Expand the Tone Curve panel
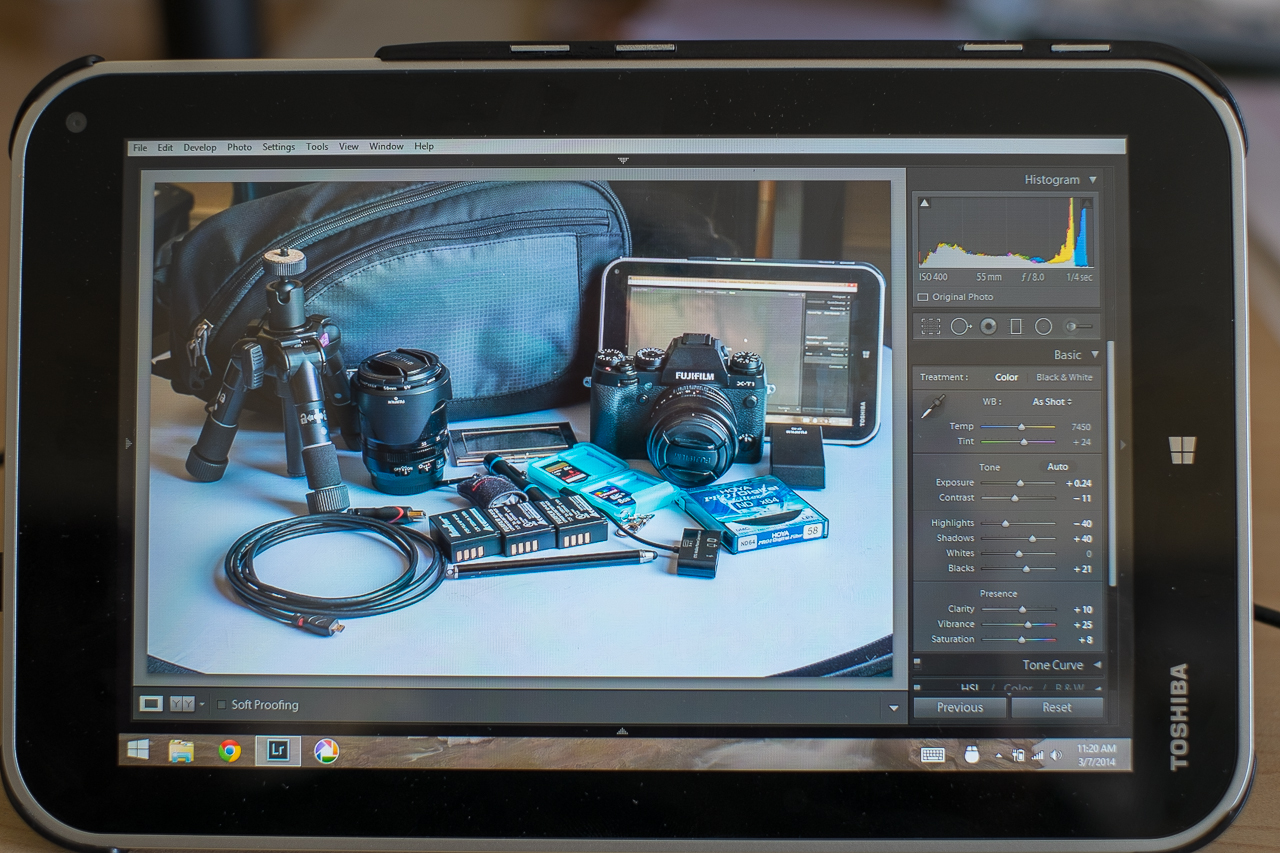This screenshot has width=1280, height=853. click(x=1097, y=665)
